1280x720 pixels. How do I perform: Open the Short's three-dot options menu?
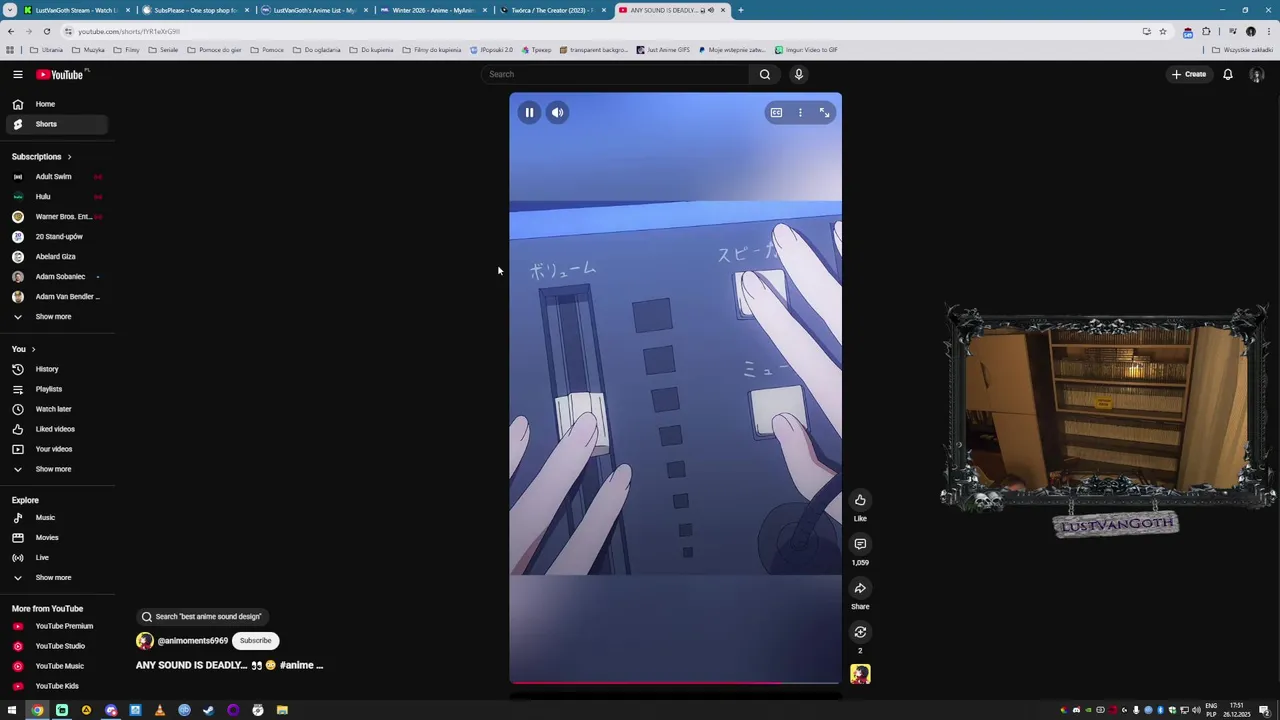pyautogui.click(x=800, y=113)
